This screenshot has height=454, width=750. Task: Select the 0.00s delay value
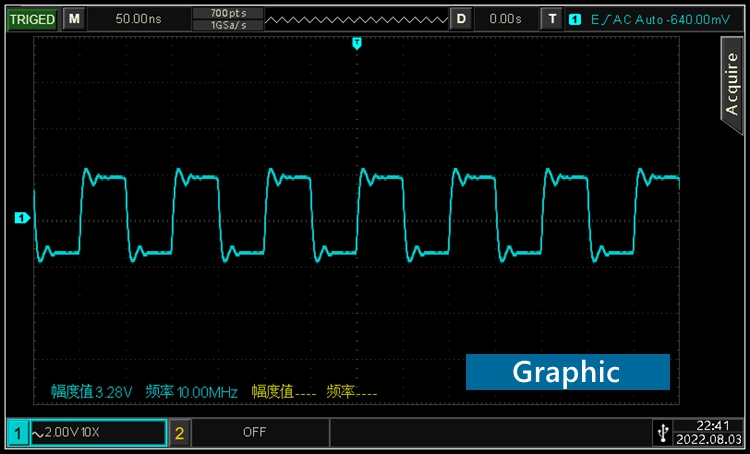[x=505, y=19]
